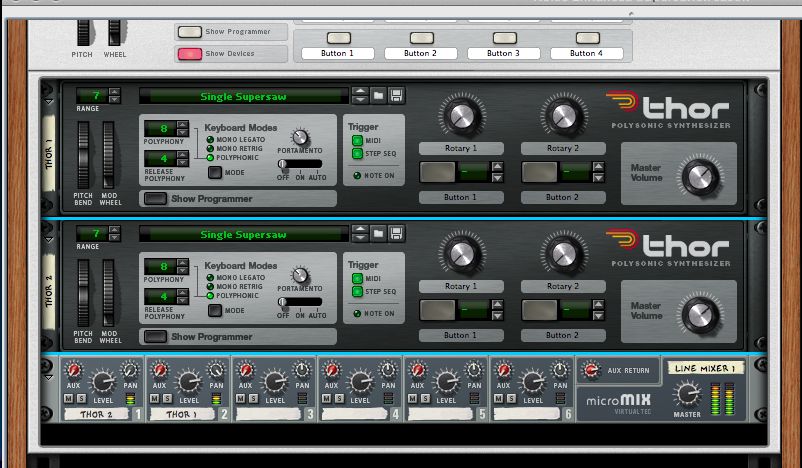
Task: Click Master Volume knob on Thor 1
Action: tap(700, 177)
